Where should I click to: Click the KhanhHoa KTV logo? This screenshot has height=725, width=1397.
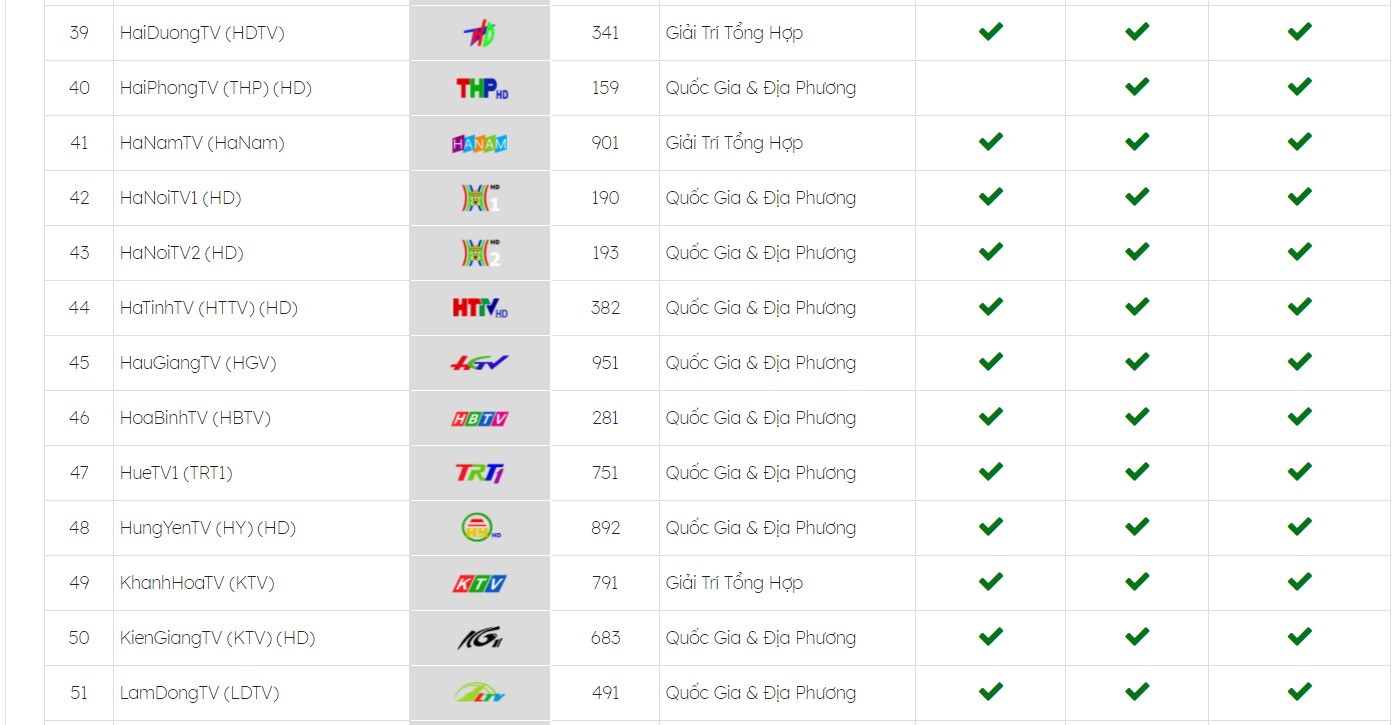[479, 583]
